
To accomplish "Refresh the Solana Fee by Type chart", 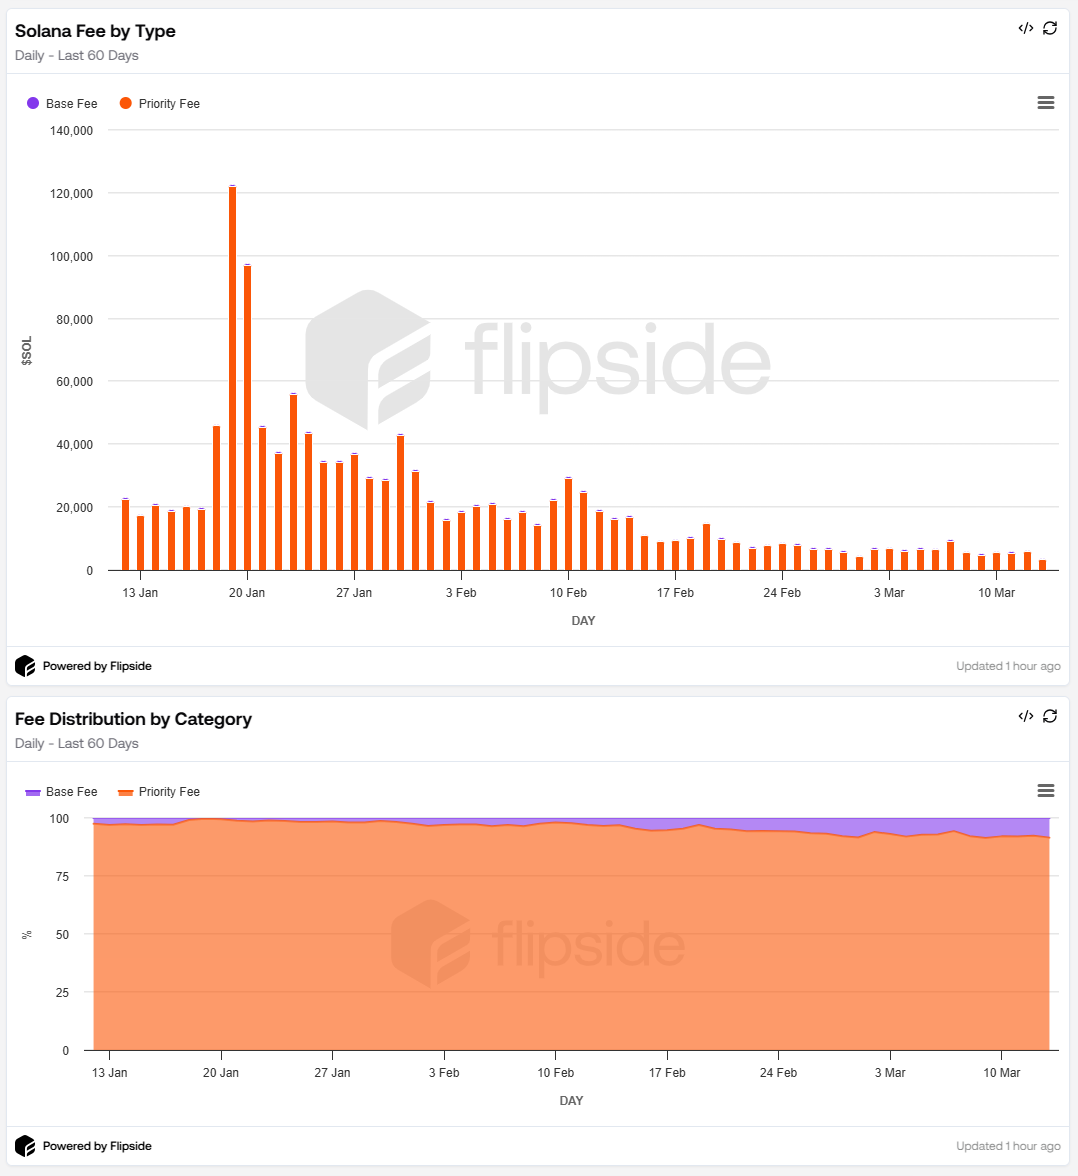I will (1050, 28).
